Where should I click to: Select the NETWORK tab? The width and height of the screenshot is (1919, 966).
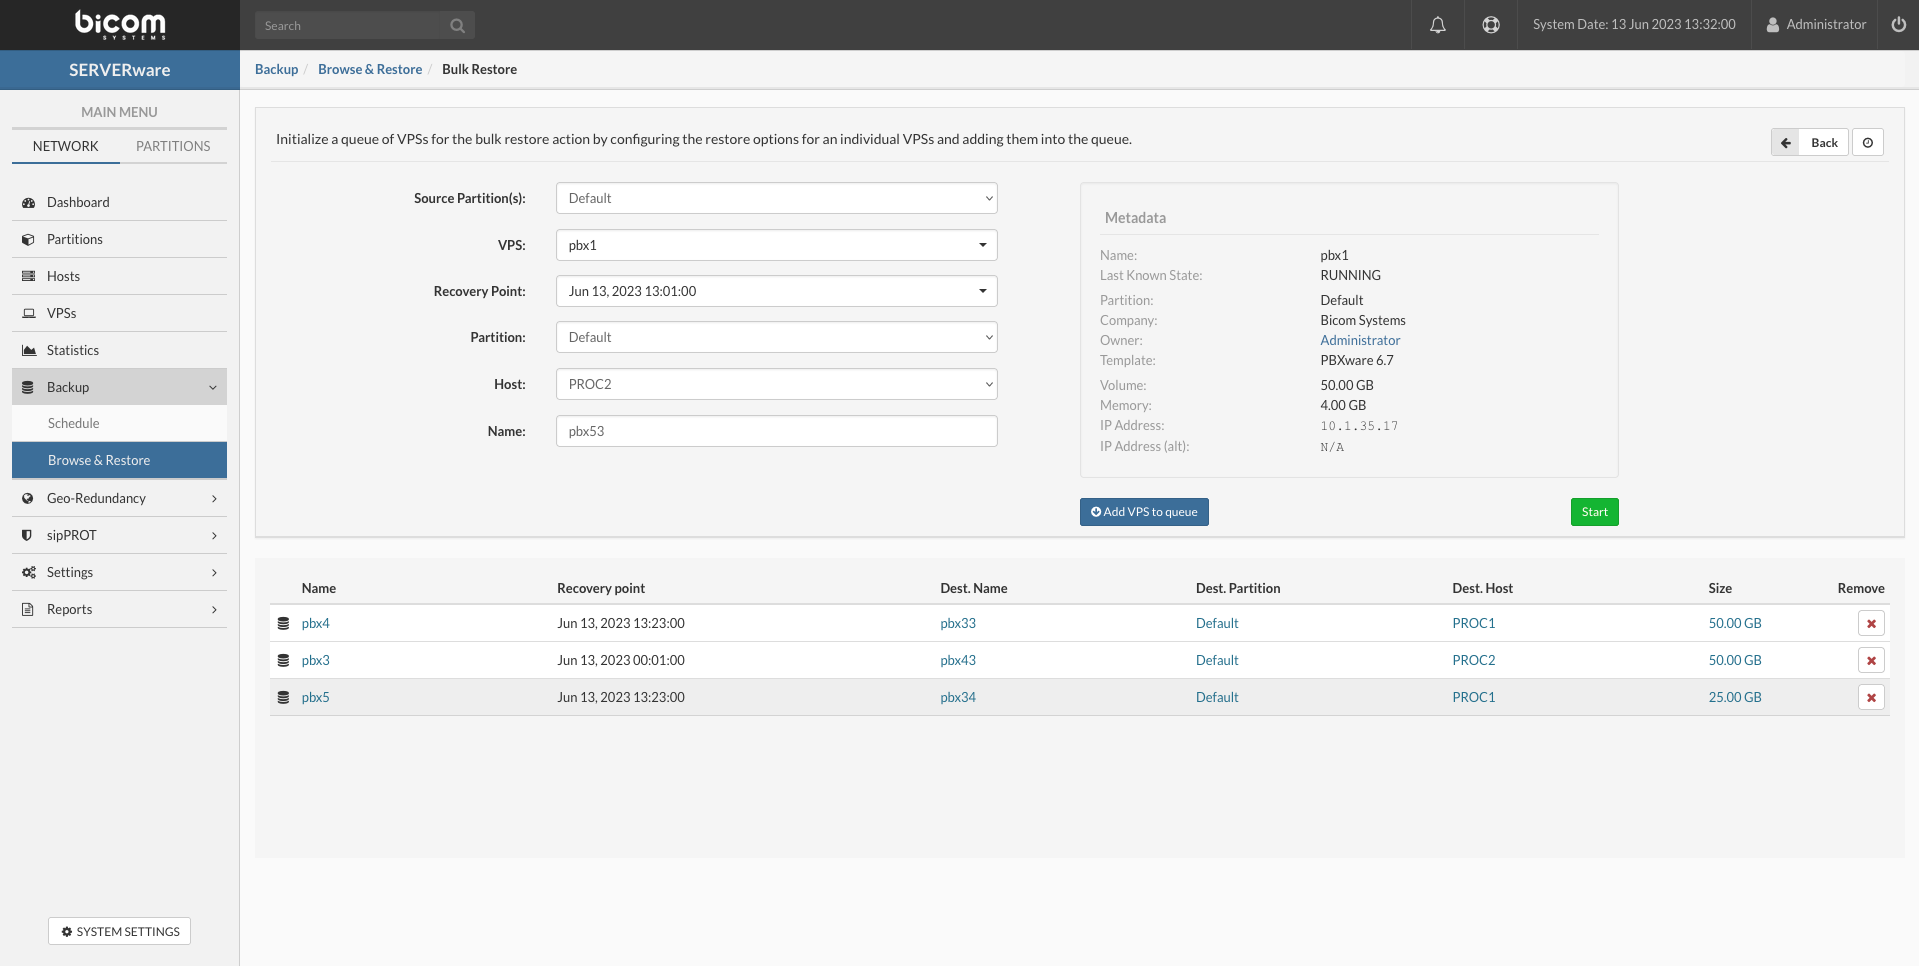65,146
